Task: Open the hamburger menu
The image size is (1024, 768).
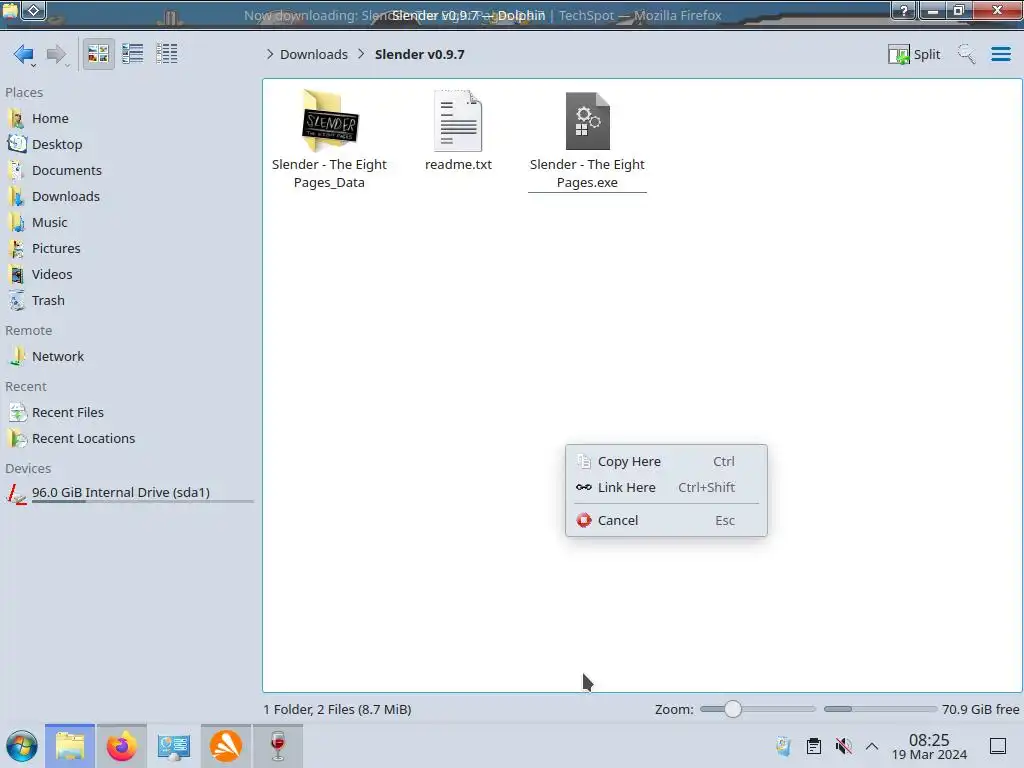Action: [1000, 54]
